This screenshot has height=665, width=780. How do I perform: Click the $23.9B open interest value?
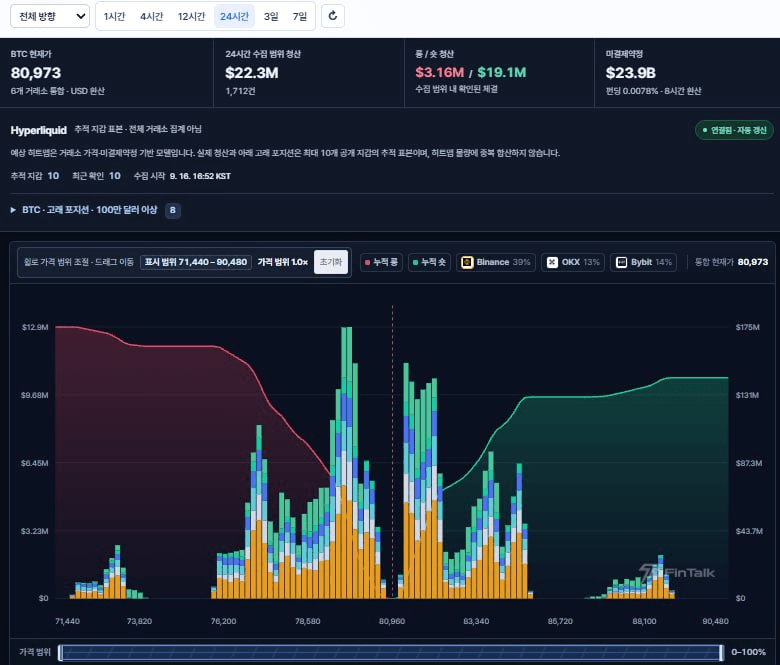pyautogui.click(x=630, y=73)
